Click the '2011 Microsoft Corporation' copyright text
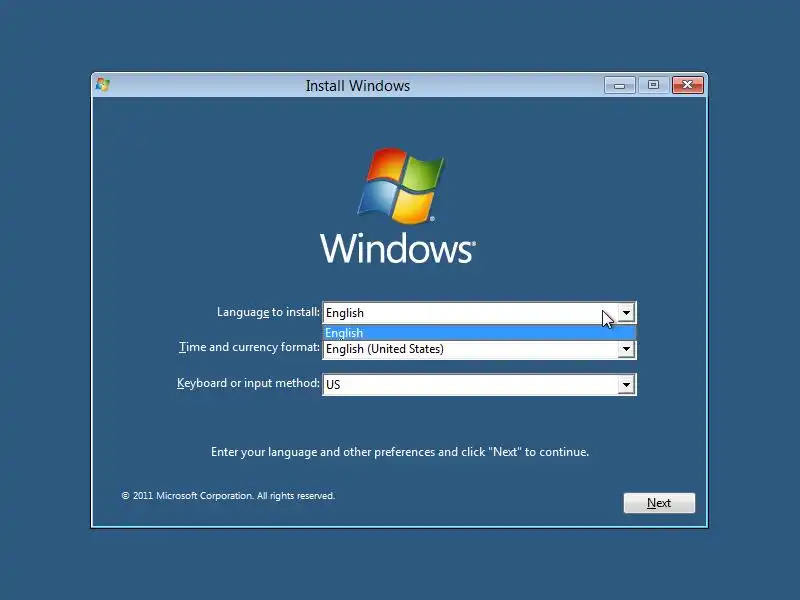Image resolution: width=800 pixels, height=600 pixels. click(228, 495)
